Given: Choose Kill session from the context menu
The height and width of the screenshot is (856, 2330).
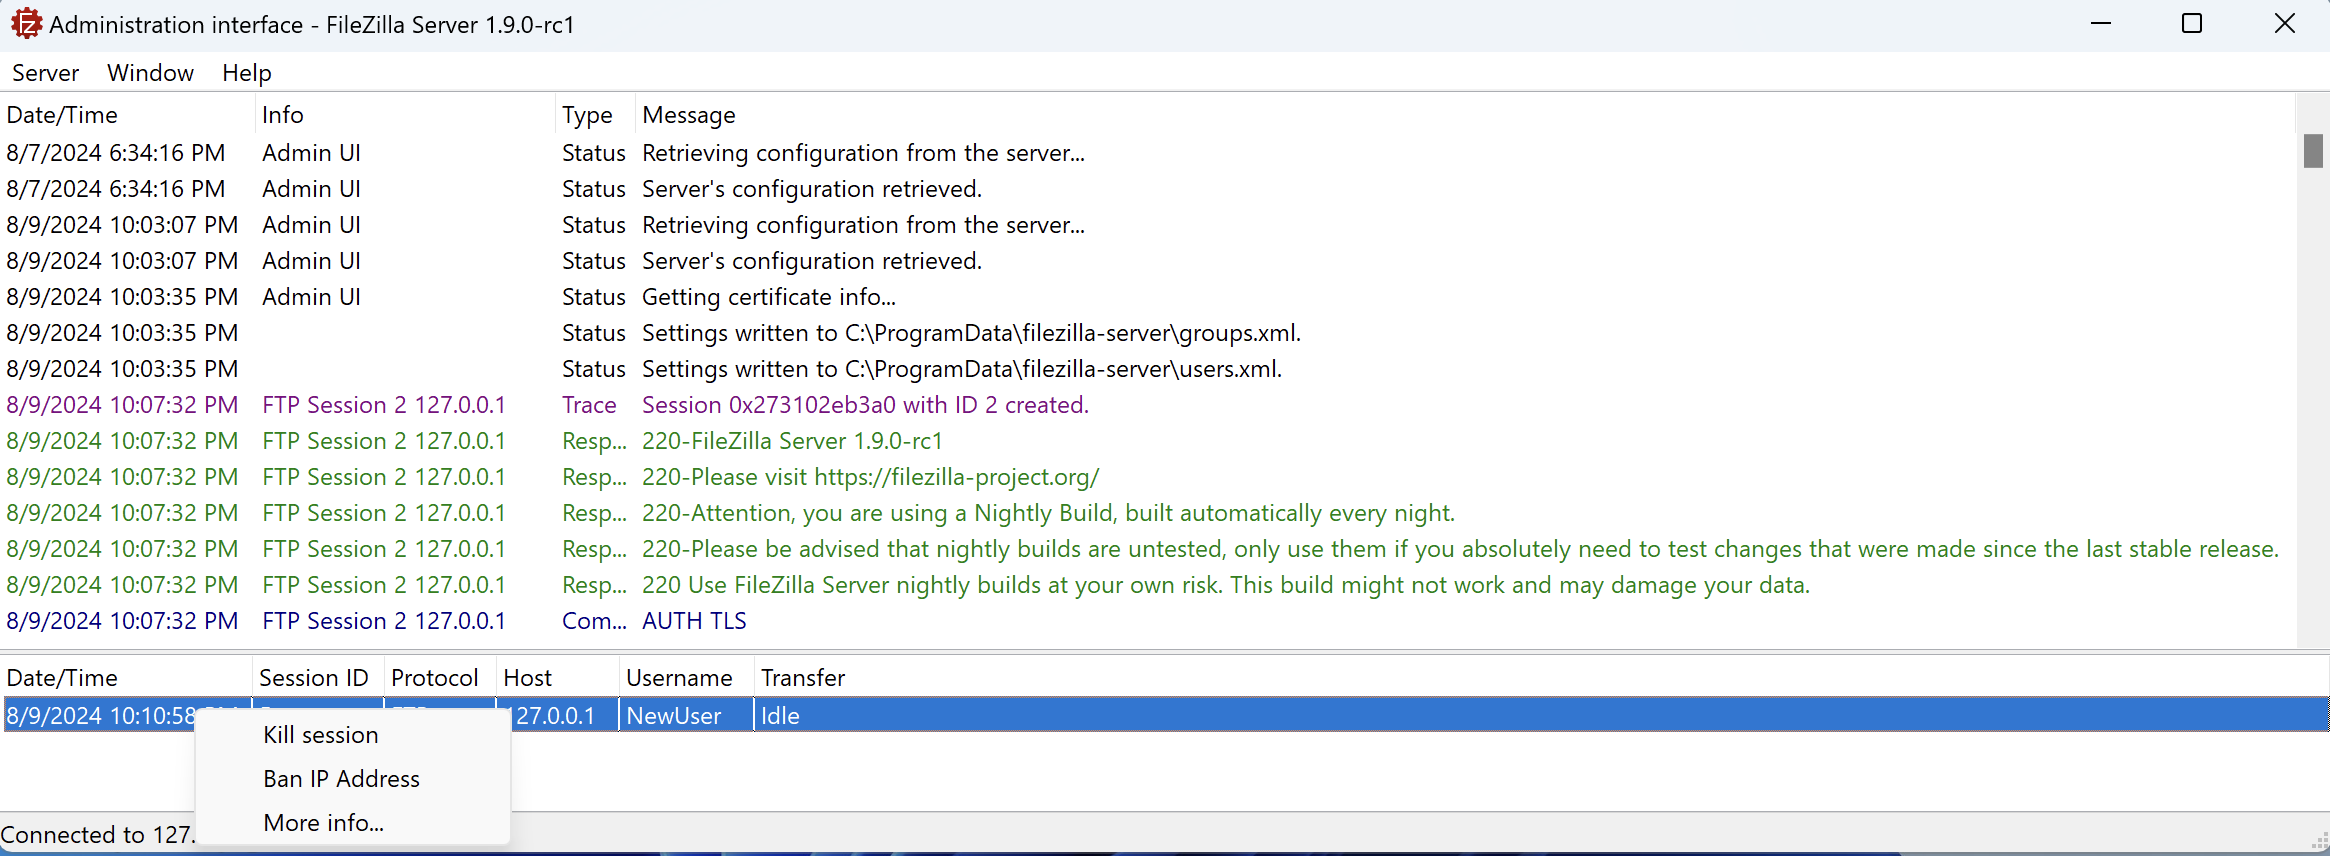Looking at the screenshot, I should (x=321, y=735).
